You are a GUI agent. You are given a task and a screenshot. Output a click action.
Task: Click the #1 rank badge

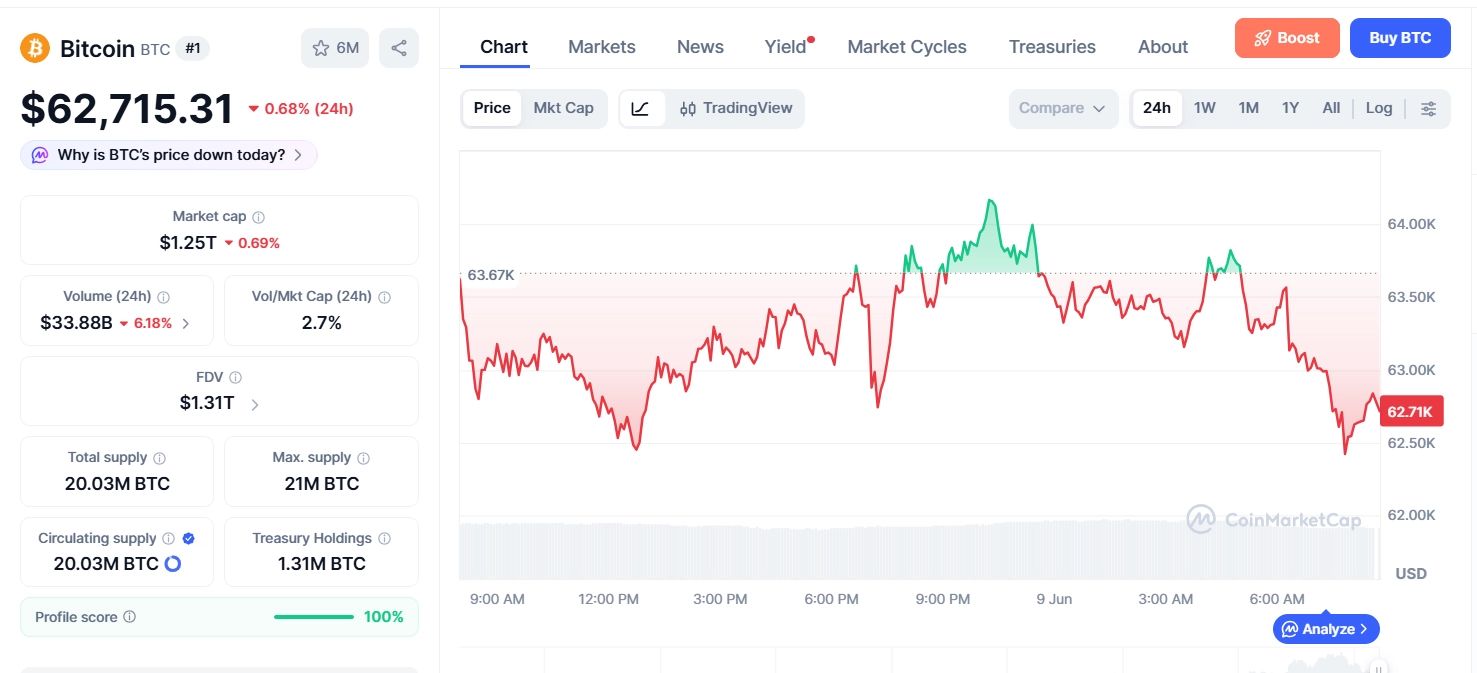pyautogui.click(x=193, y=47)
